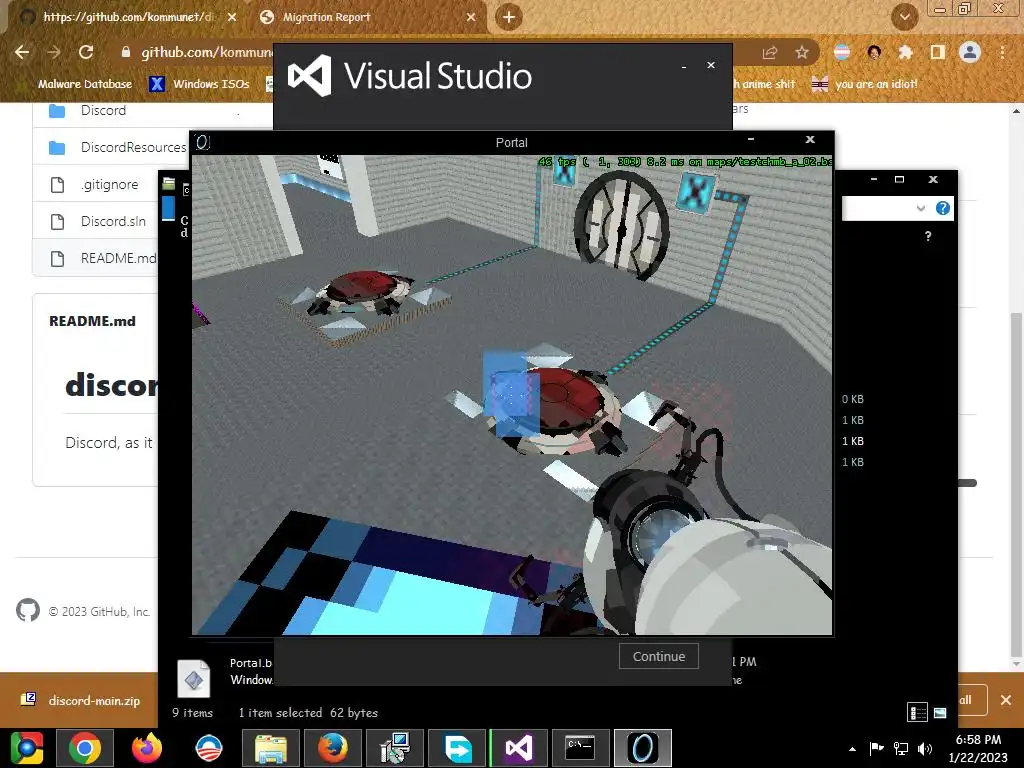Open Visual Studio from the taskbar
Image resolution: width=1024 pixels, height=768 pixels.
[x=519, y=748]
